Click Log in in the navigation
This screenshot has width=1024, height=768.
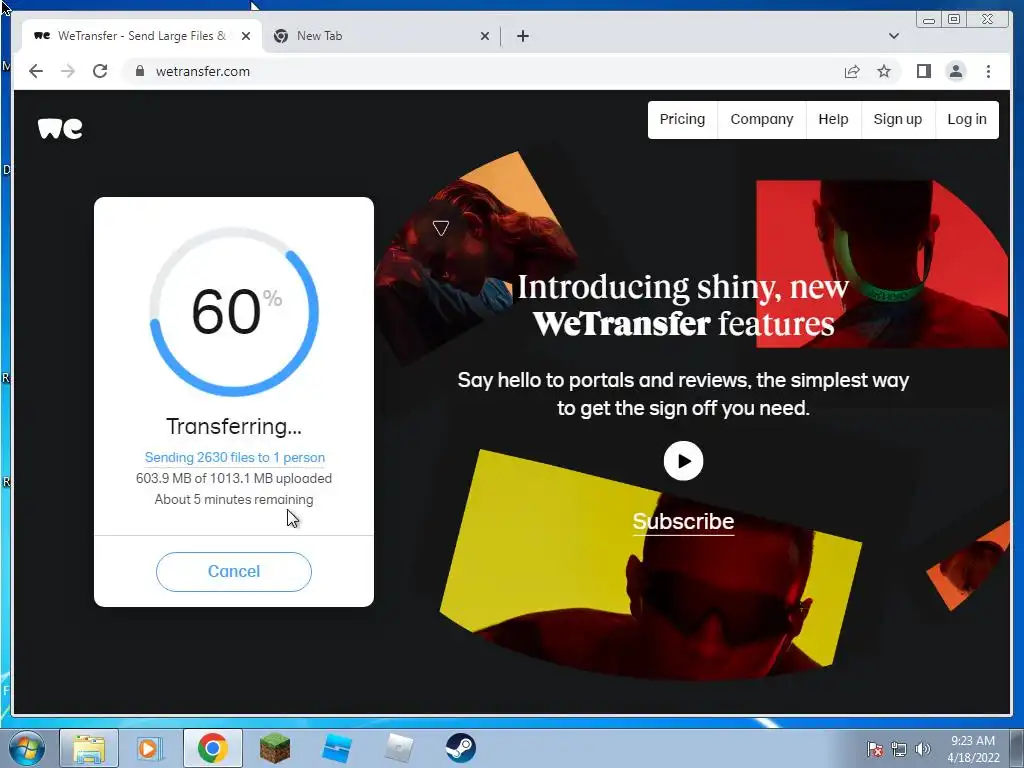tap(967, 120)
